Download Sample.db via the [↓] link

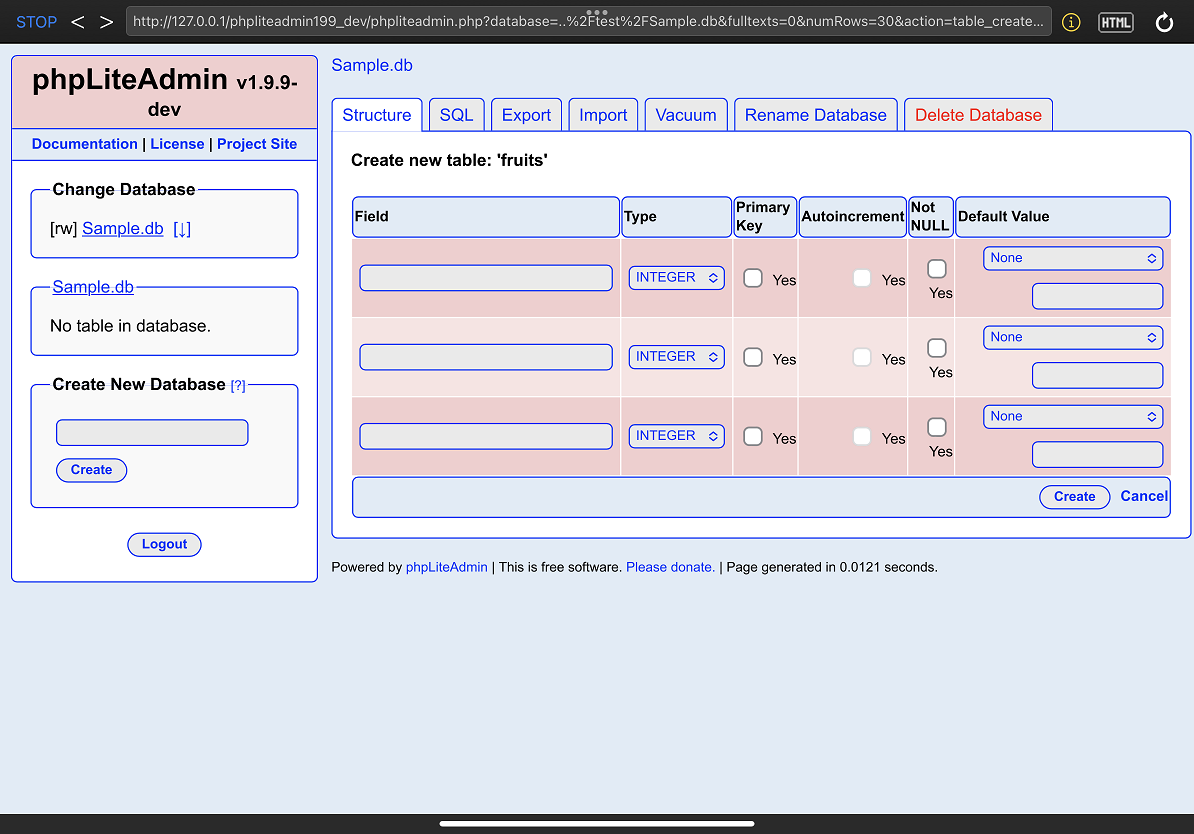tap(182, 228)
